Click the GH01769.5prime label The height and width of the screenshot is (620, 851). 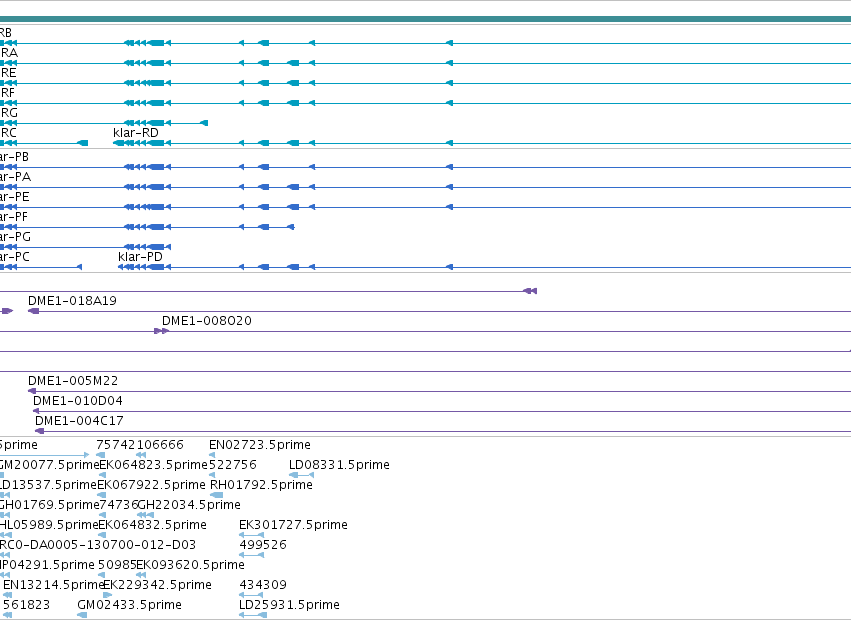point(49,505)
